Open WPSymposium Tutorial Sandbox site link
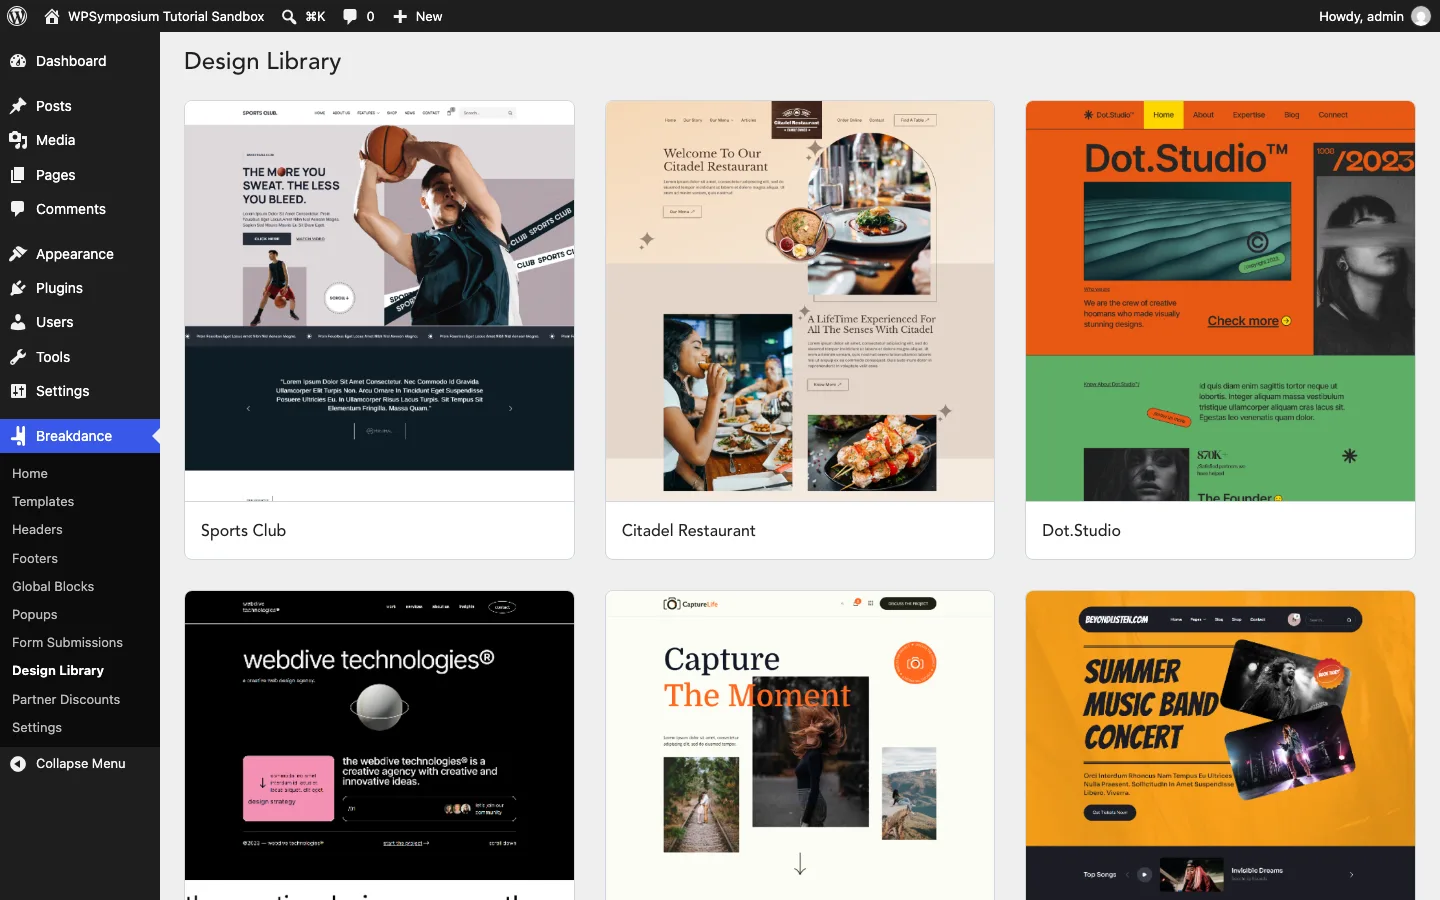This screenshot has width=1440, height=900. (166, 16)
